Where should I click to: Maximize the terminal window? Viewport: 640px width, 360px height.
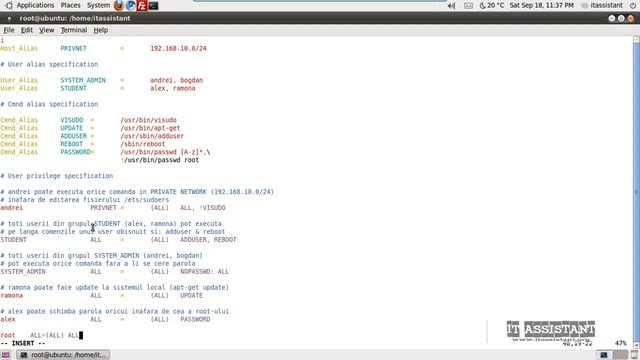(621, 18)
